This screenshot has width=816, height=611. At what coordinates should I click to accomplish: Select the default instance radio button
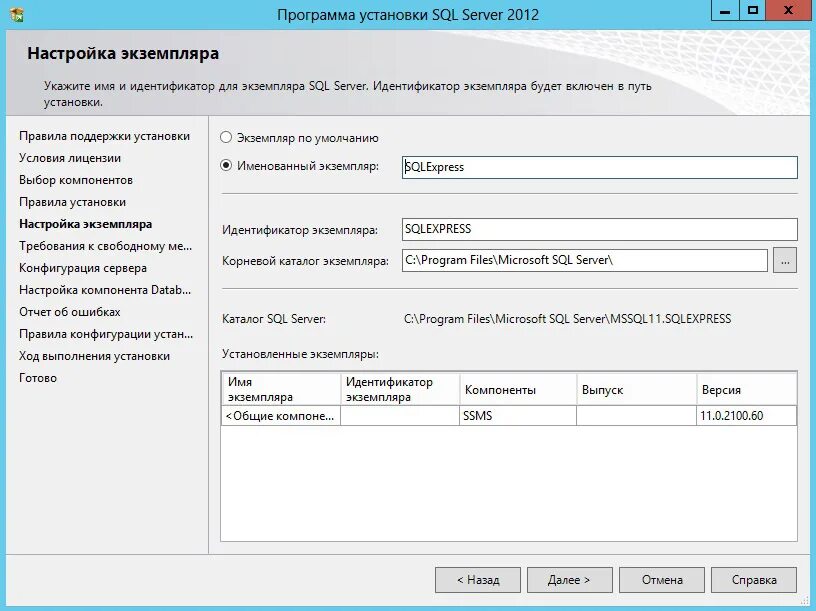point(226,137)
